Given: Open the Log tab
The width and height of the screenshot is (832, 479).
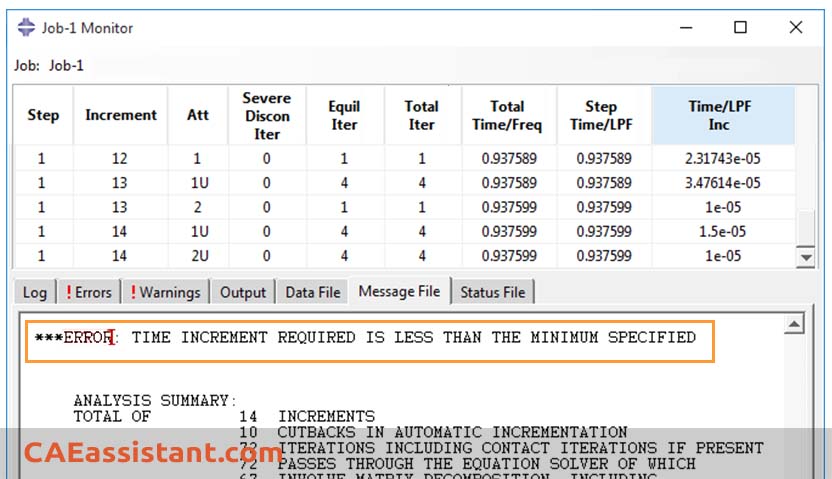Looking at the screenshot, I should pos(34,292).
